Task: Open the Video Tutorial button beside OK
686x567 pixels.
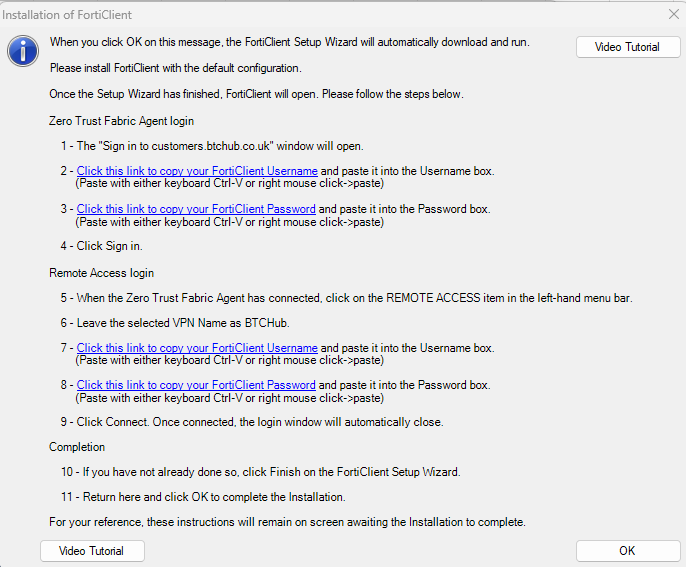Action: pos(92,551)
